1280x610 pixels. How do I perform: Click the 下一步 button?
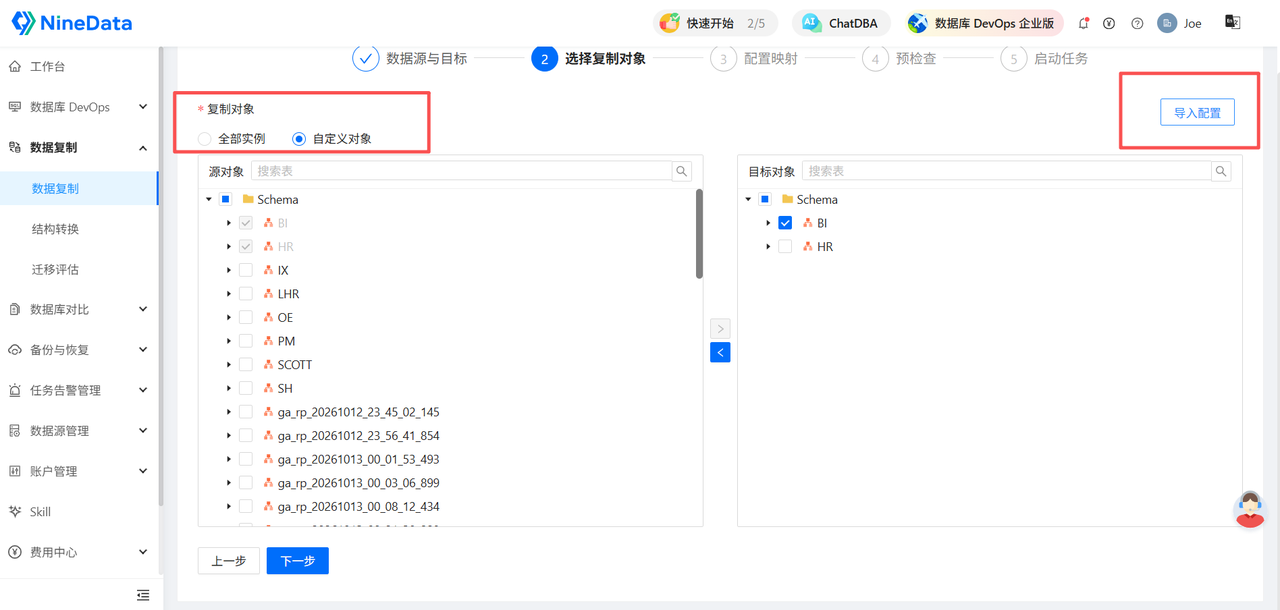(298, 561)
